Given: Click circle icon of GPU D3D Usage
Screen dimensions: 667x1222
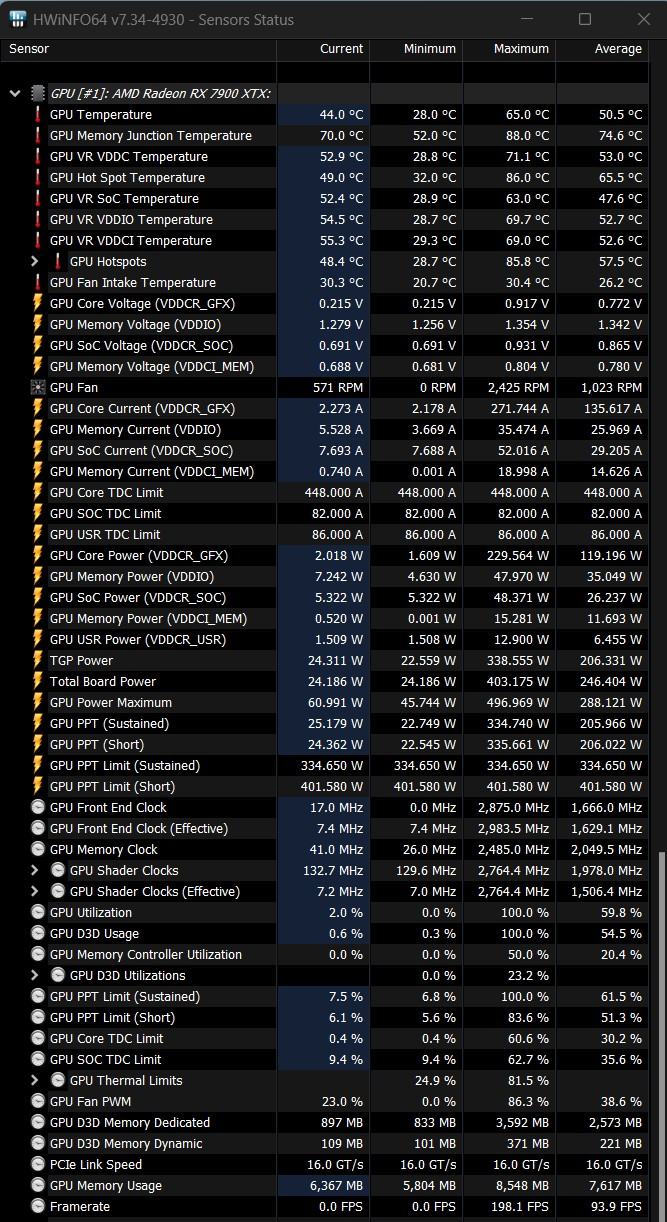Looking at the screenshot, I should [38, 933].
